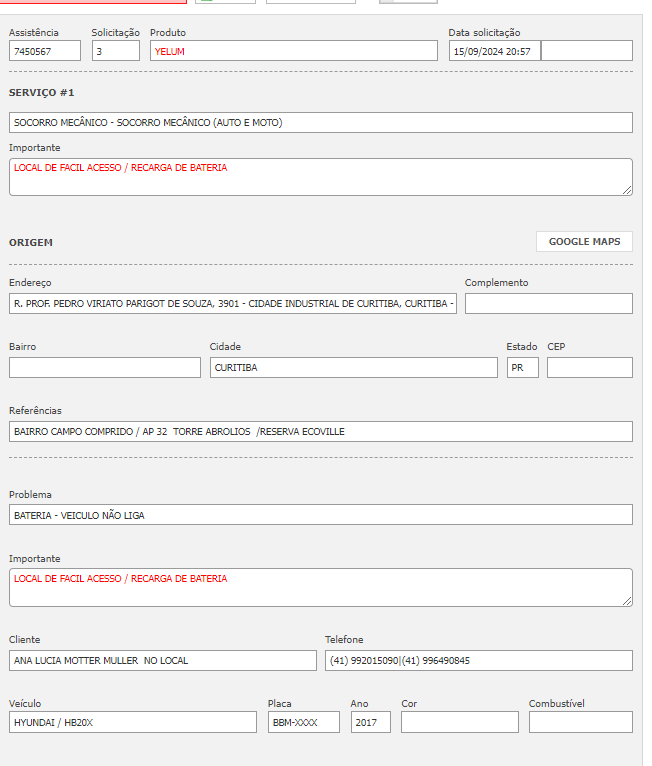652x766 pixels.
Task: Click the empty CEP field
Action: [x=589, y=368]
